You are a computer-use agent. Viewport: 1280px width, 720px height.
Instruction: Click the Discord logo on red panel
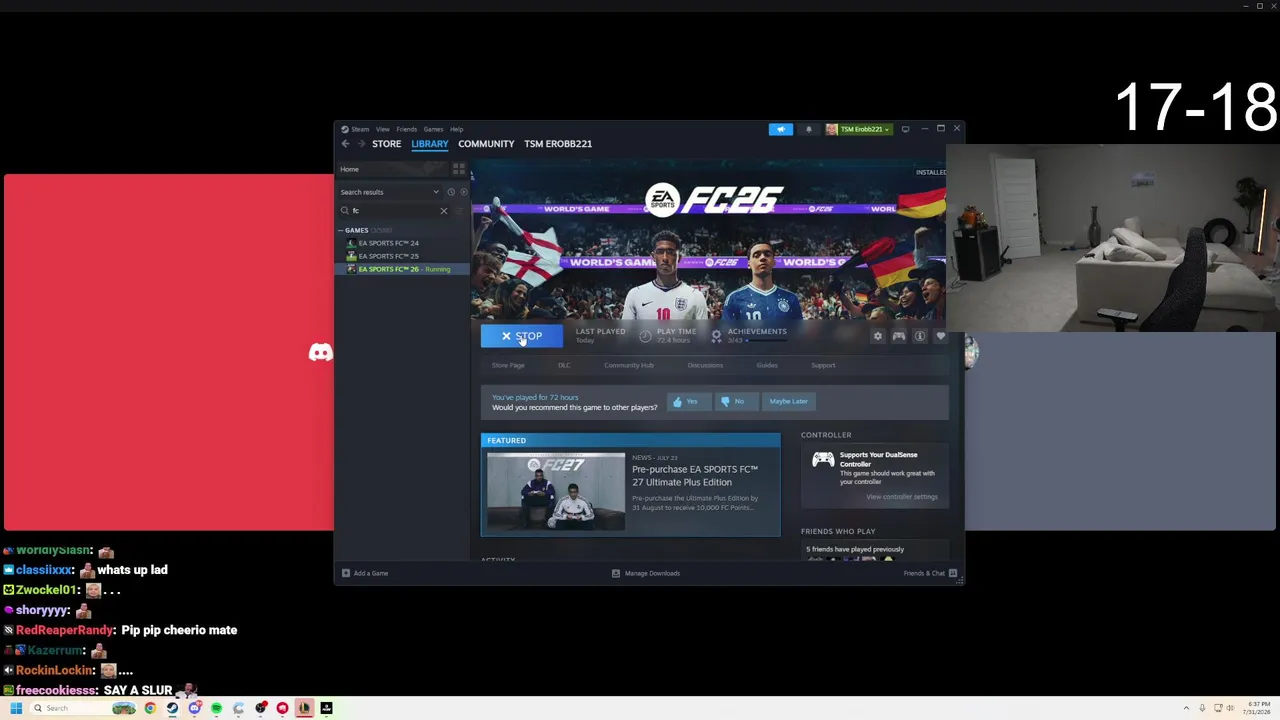coord(320,352)
